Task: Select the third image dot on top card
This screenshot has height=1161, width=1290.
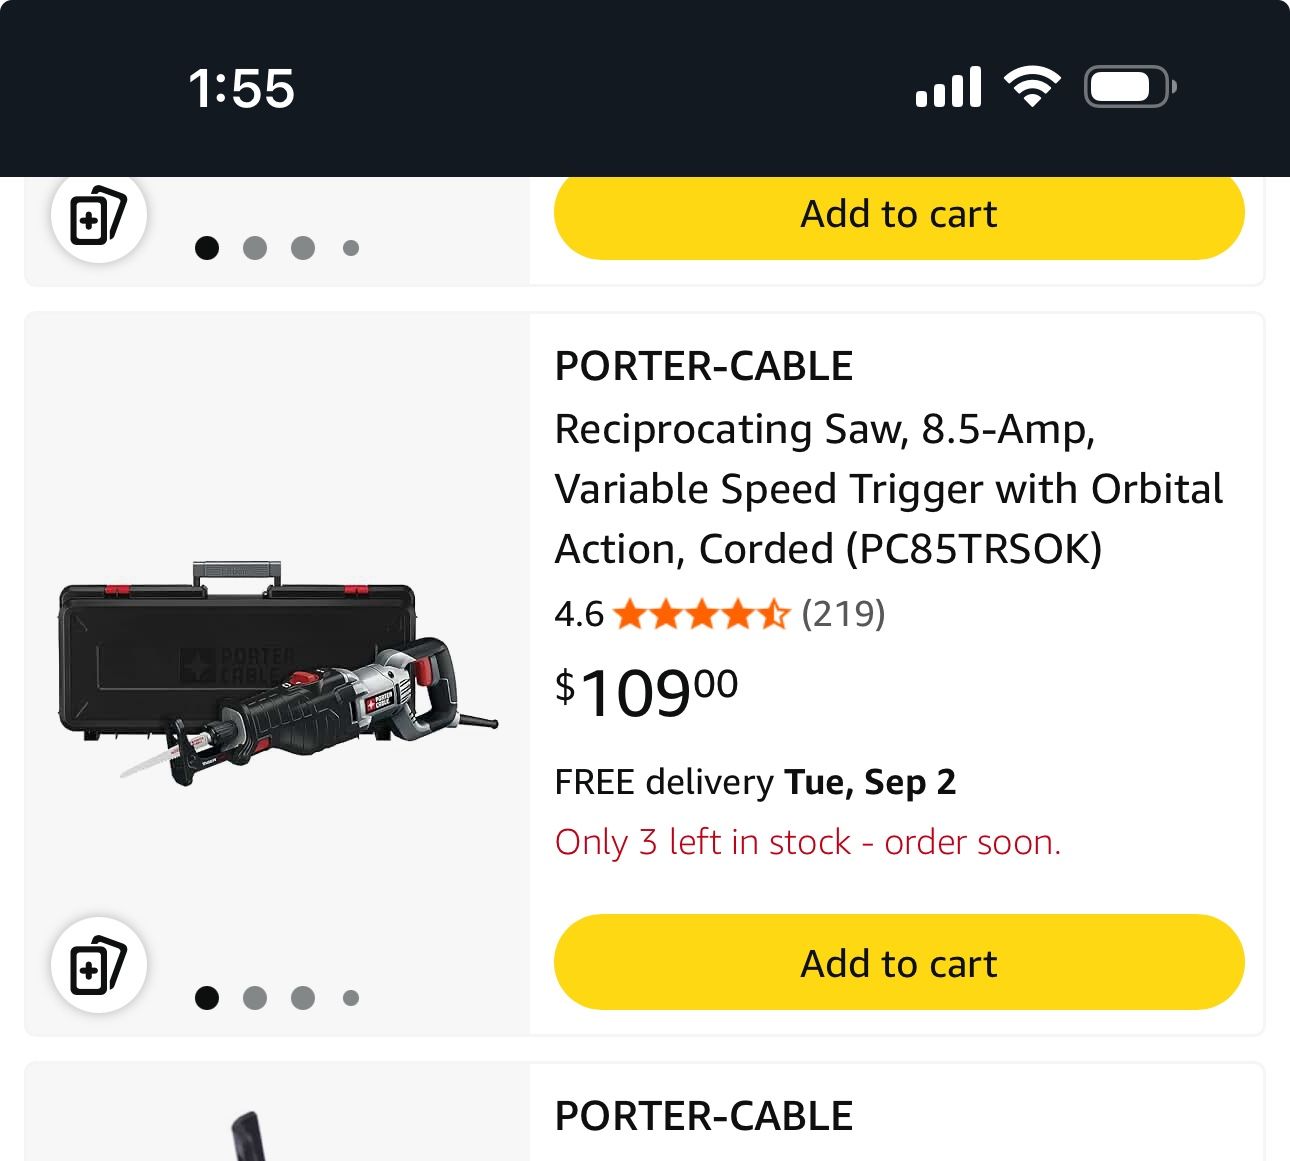Action: [303, 248]
